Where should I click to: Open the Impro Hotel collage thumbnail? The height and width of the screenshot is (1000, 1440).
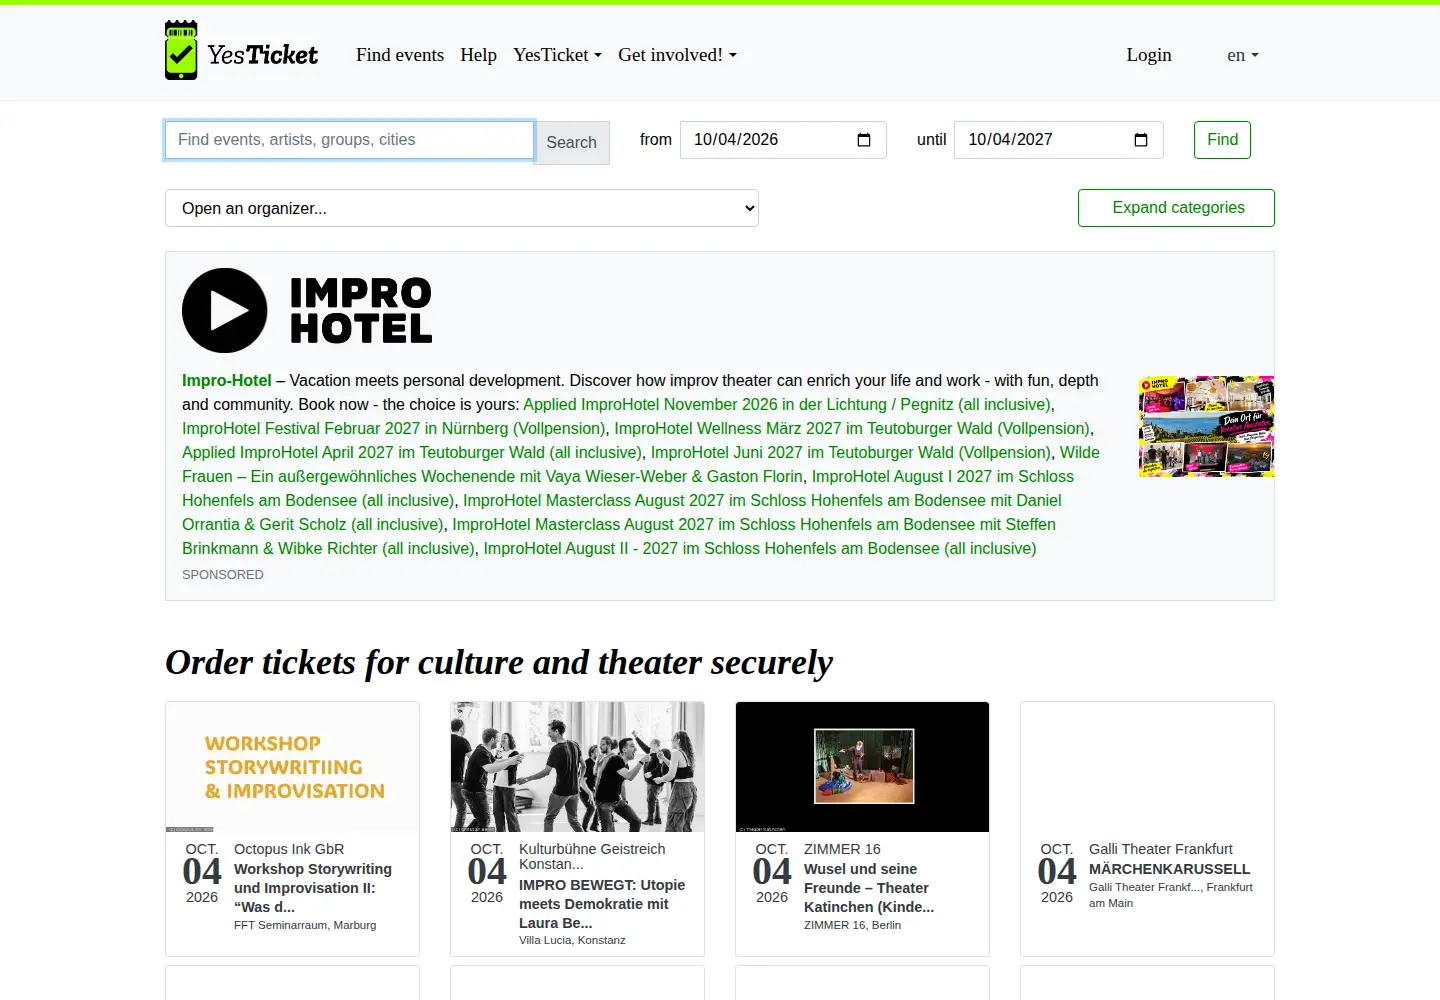click(1206, 426)
